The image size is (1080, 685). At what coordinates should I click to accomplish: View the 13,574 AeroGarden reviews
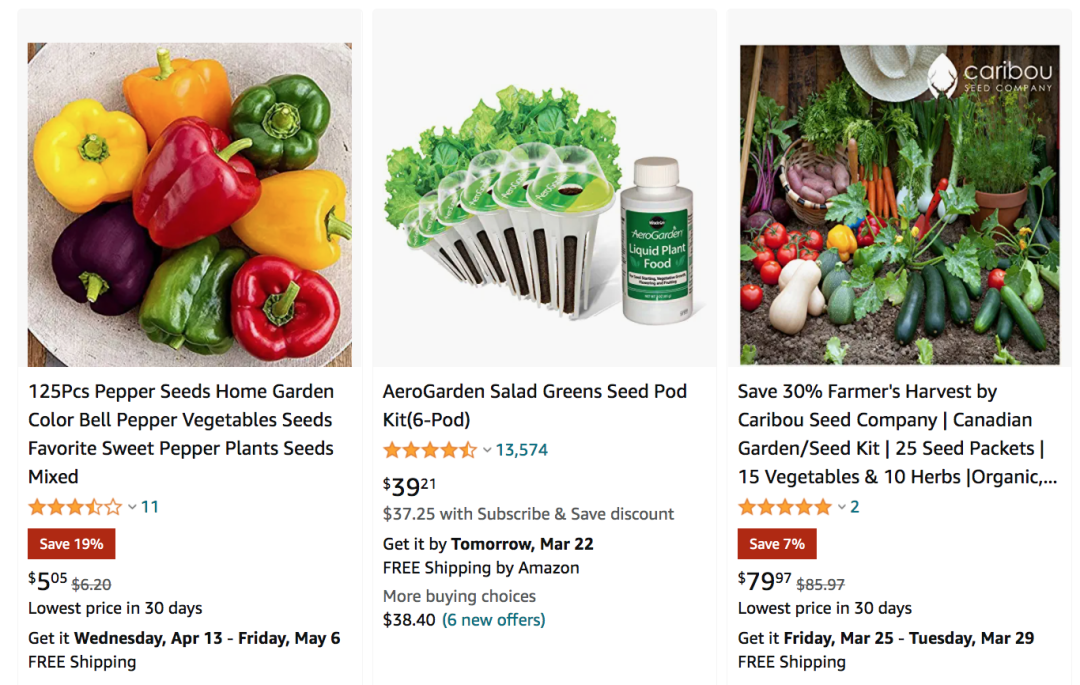tap(522, 450)
